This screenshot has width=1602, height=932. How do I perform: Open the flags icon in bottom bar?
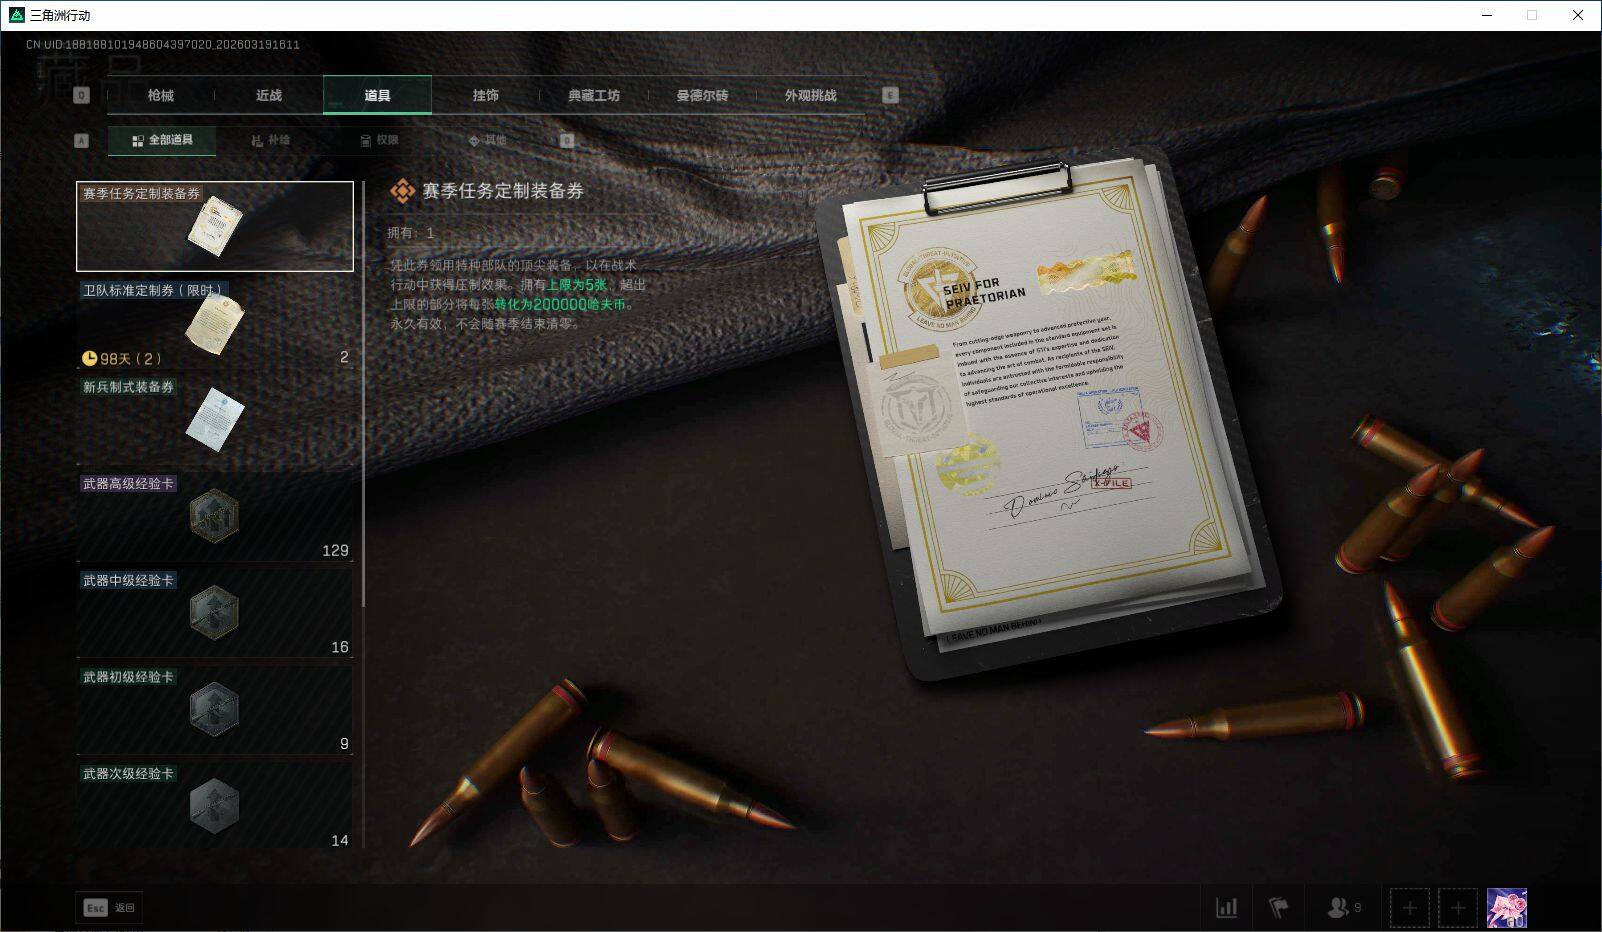point(1278,907)
